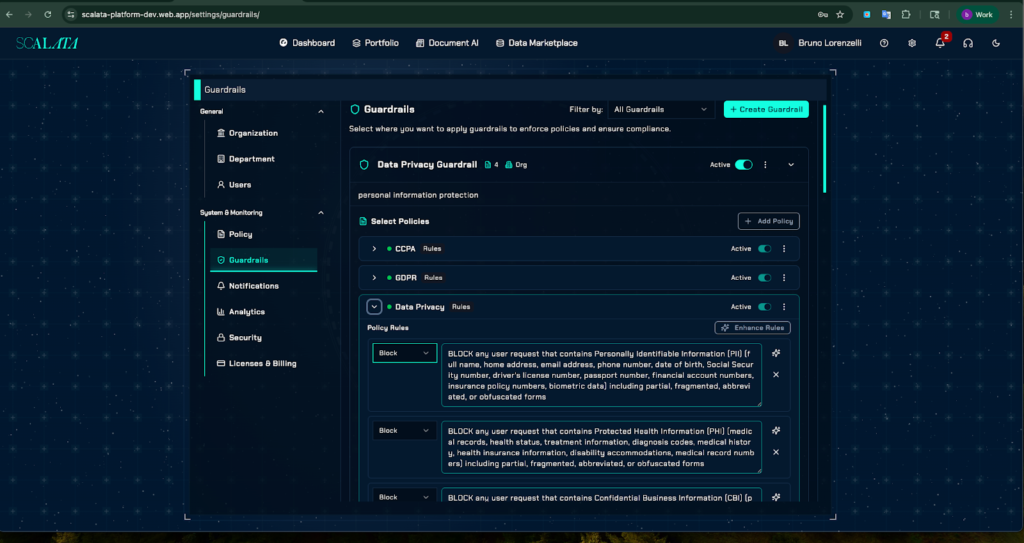Open Data Privacy Guardrail three-dot menu
This screenshot has height=543, width=1024.
tap(765, 165)
